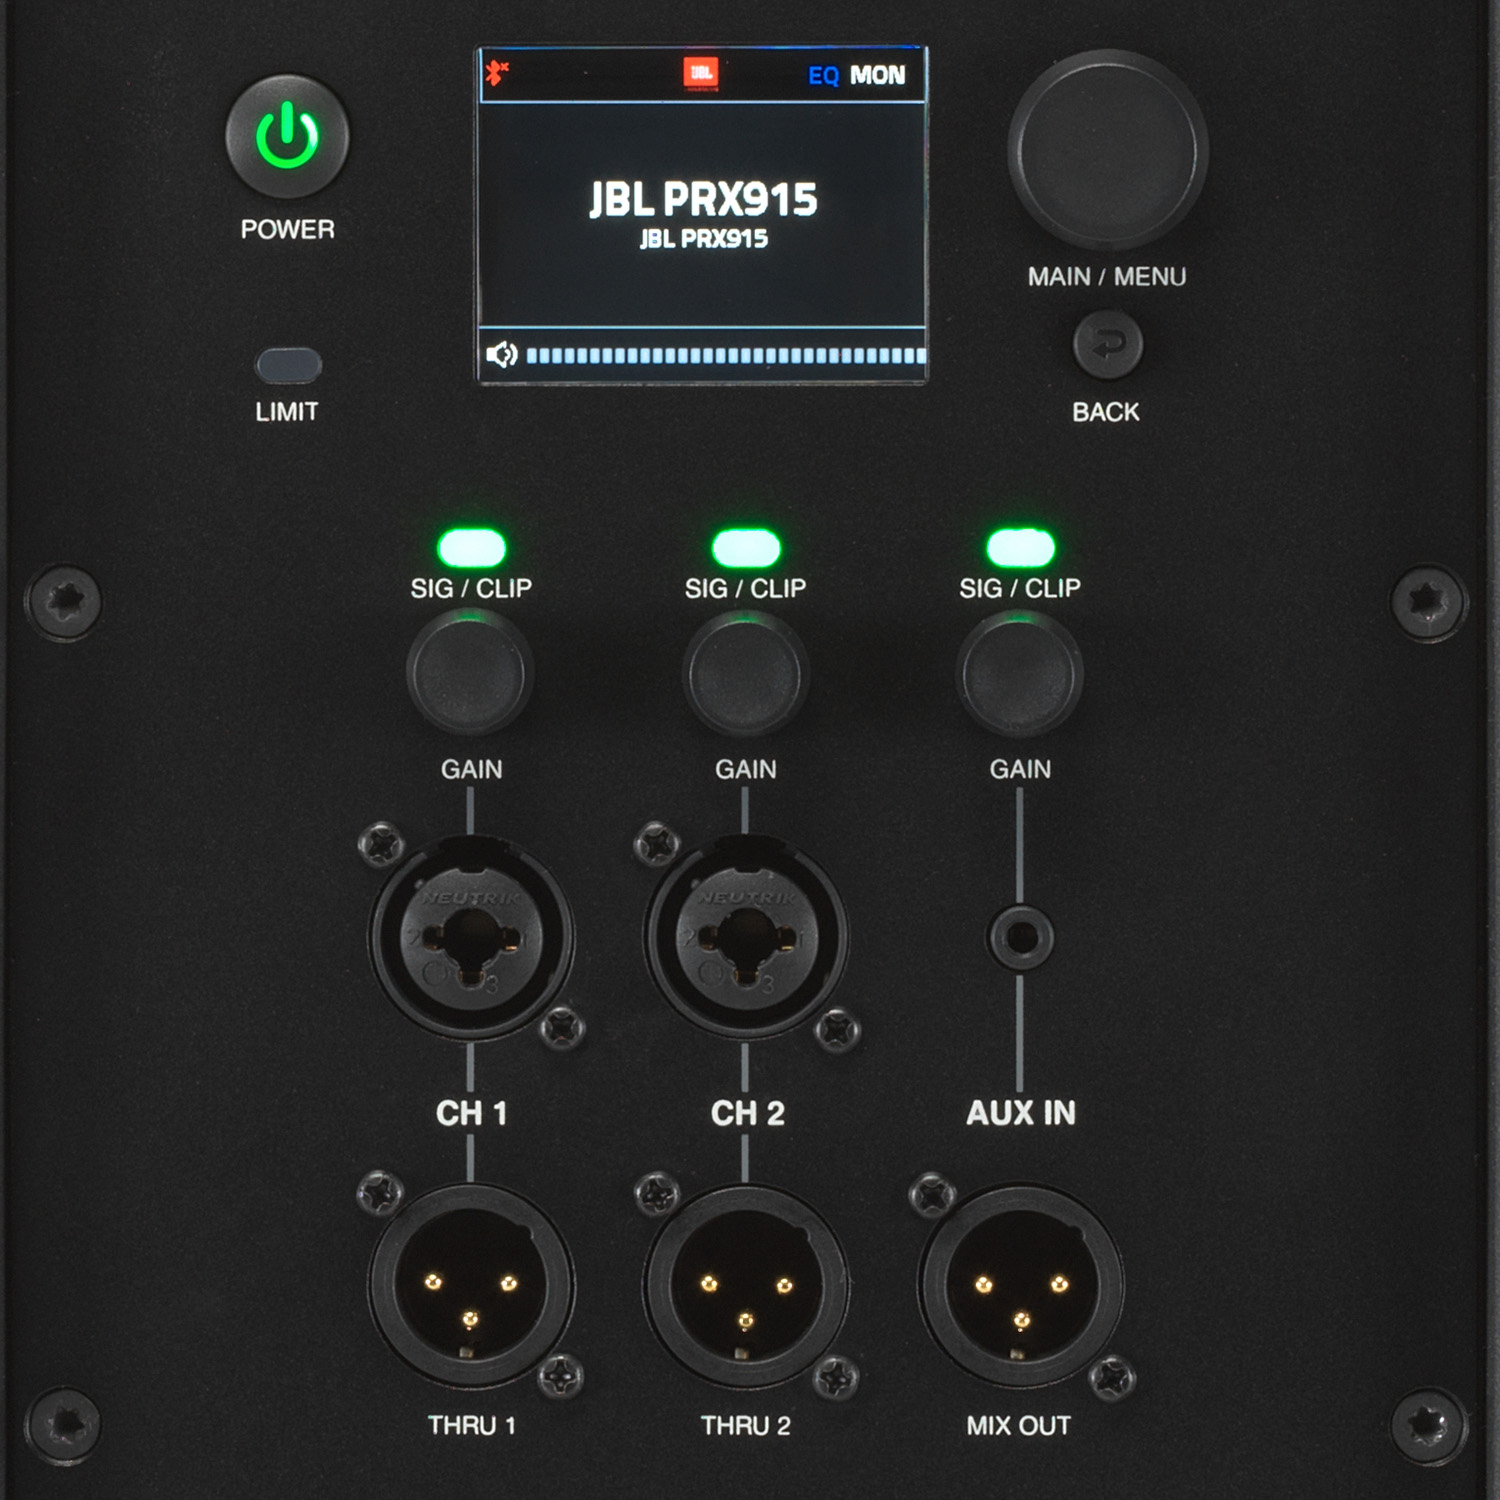The width and height of the screenshot is (1500, 1500).
Task: Click the THRU 1 label
Action: pos(472,1426)
